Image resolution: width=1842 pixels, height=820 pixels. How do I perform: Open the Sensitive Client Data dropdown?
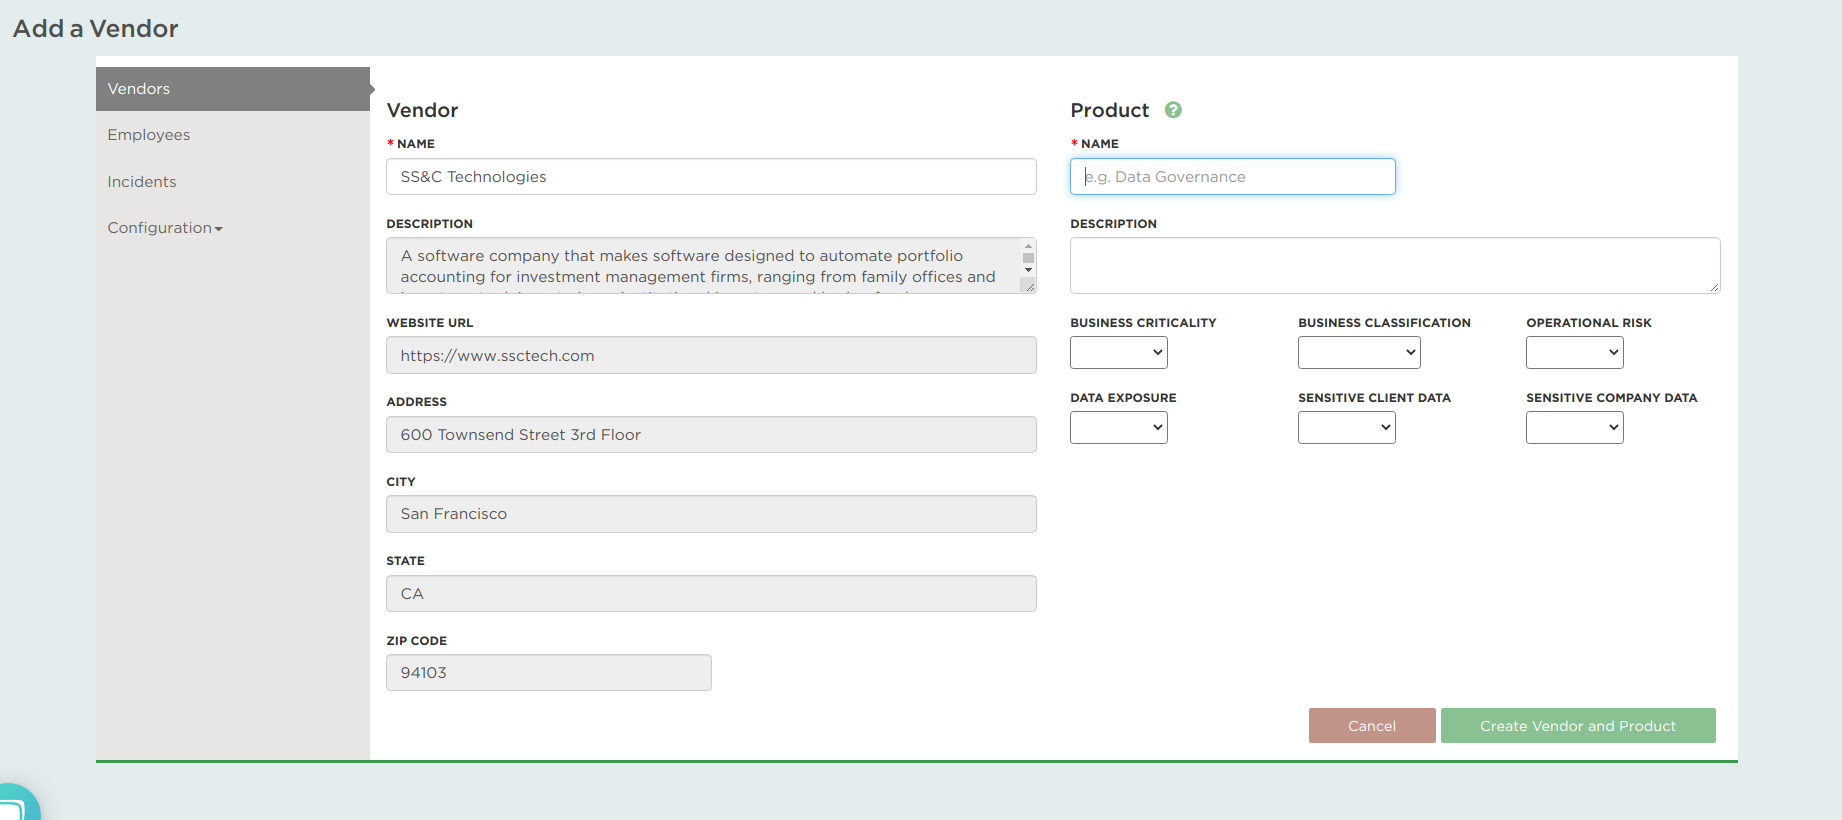1347,428
